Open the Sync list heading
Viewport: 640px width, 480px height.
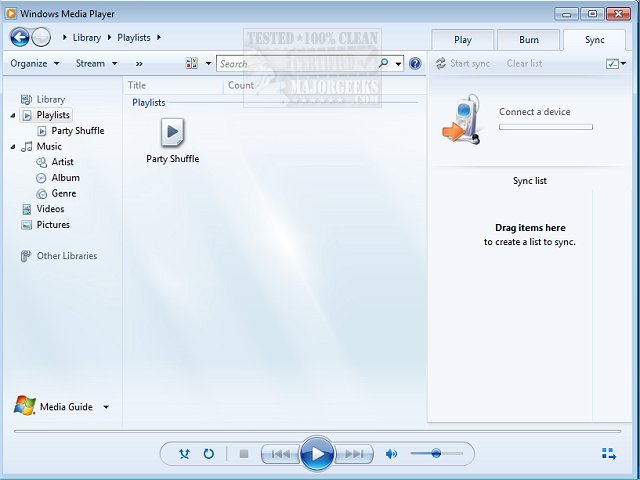tap(530, 181)
